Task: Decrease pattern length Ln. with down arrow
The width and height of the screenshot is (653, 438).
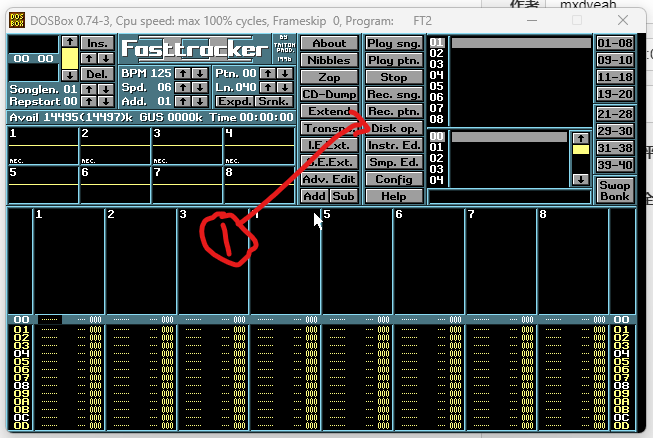Action: pyautogui.click(x=285, y=87)
